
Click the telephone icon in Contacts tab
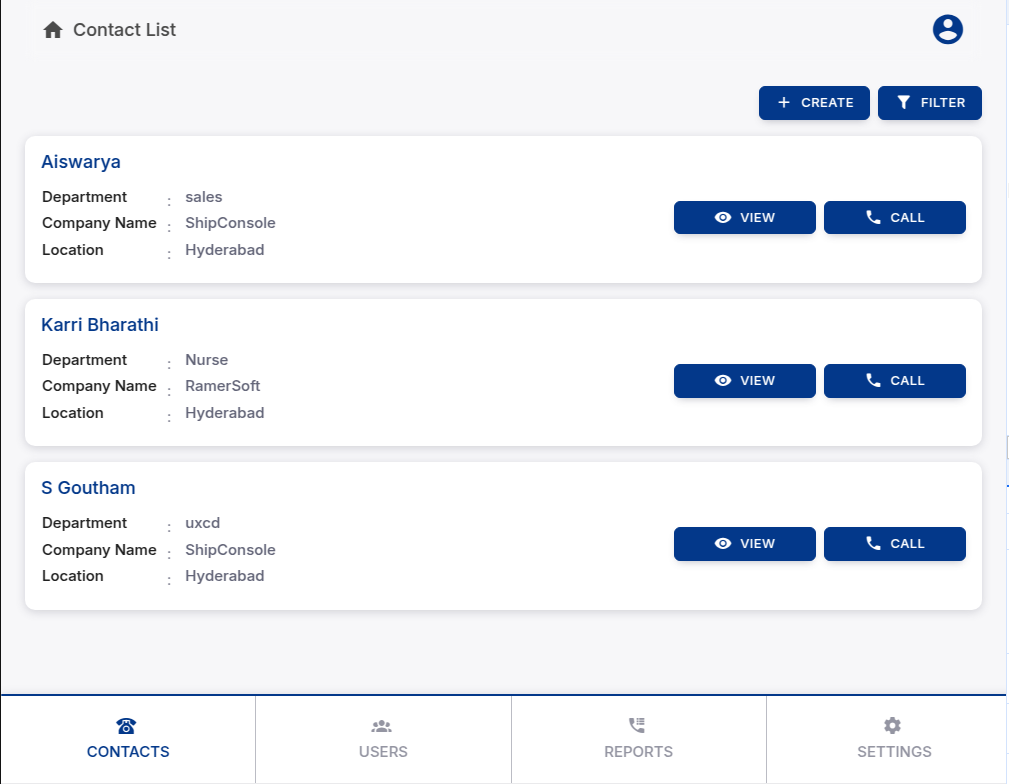point(127,726)
